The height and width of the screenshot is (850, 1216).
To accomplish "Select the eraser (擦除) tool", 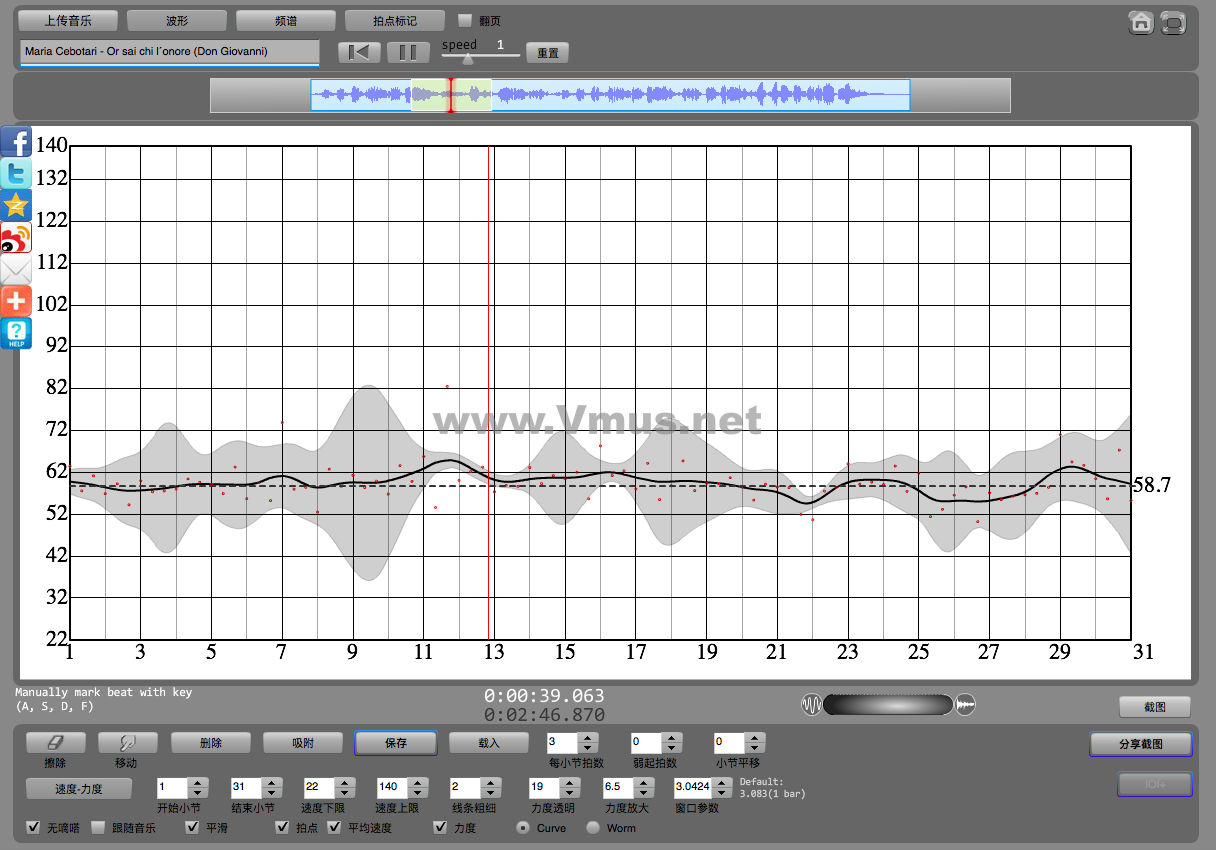I will (56, 743).
